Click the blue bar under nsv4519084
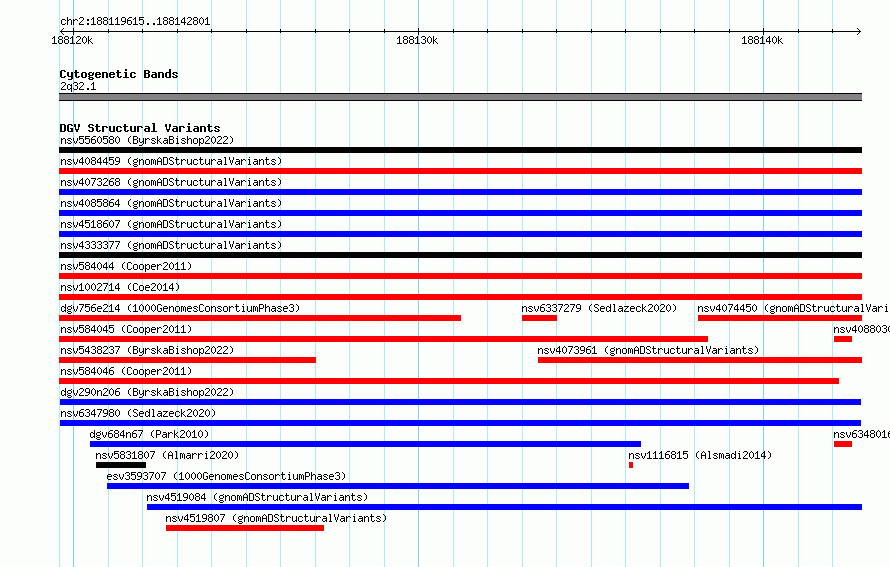890x567 pixels. coord(505,507)
